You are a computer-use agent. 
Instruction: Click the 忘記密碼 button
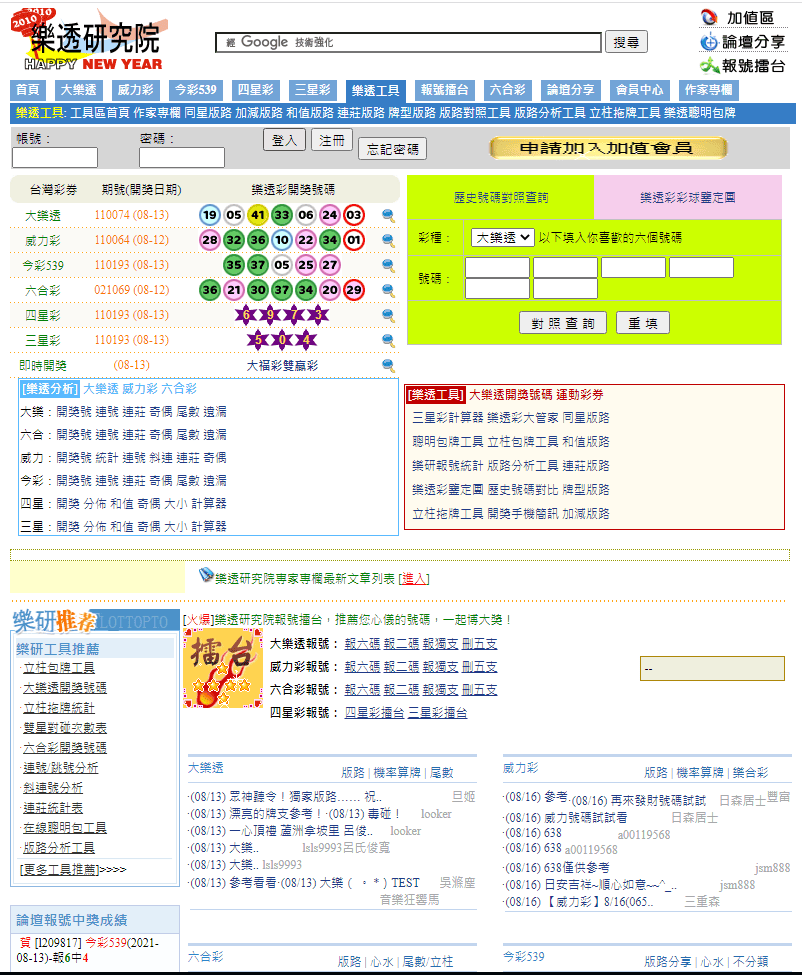pyautogui.click(x=392, y=149)
